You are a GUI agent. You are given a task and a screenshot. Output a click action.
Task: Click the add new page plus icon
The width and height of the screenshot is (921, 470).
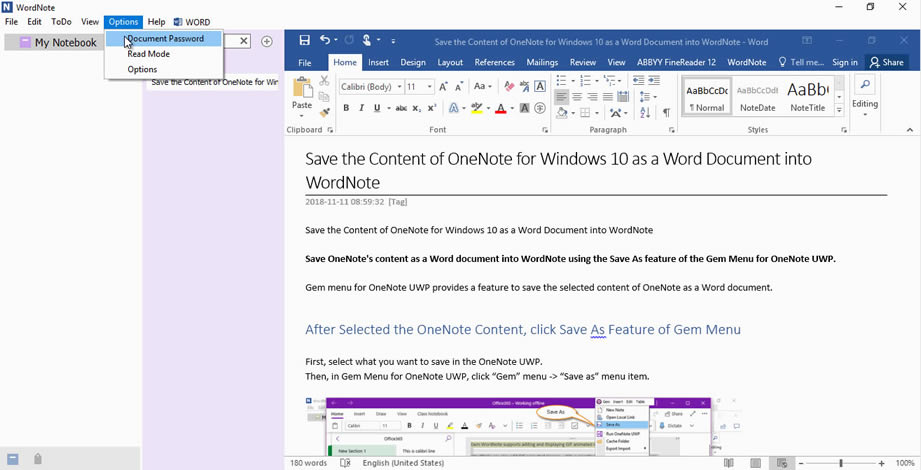click(x=267, y=42)
